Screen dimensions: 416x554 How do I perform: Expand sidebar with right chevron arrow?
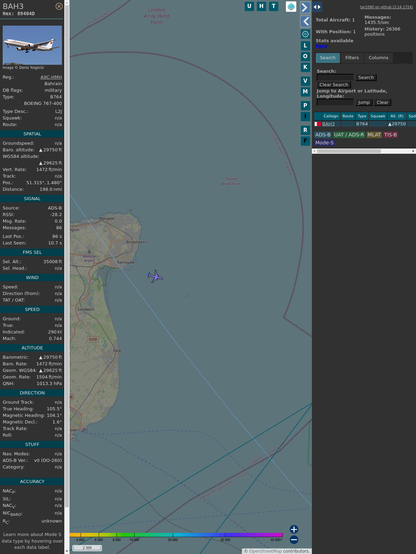[x=305, y=7]
